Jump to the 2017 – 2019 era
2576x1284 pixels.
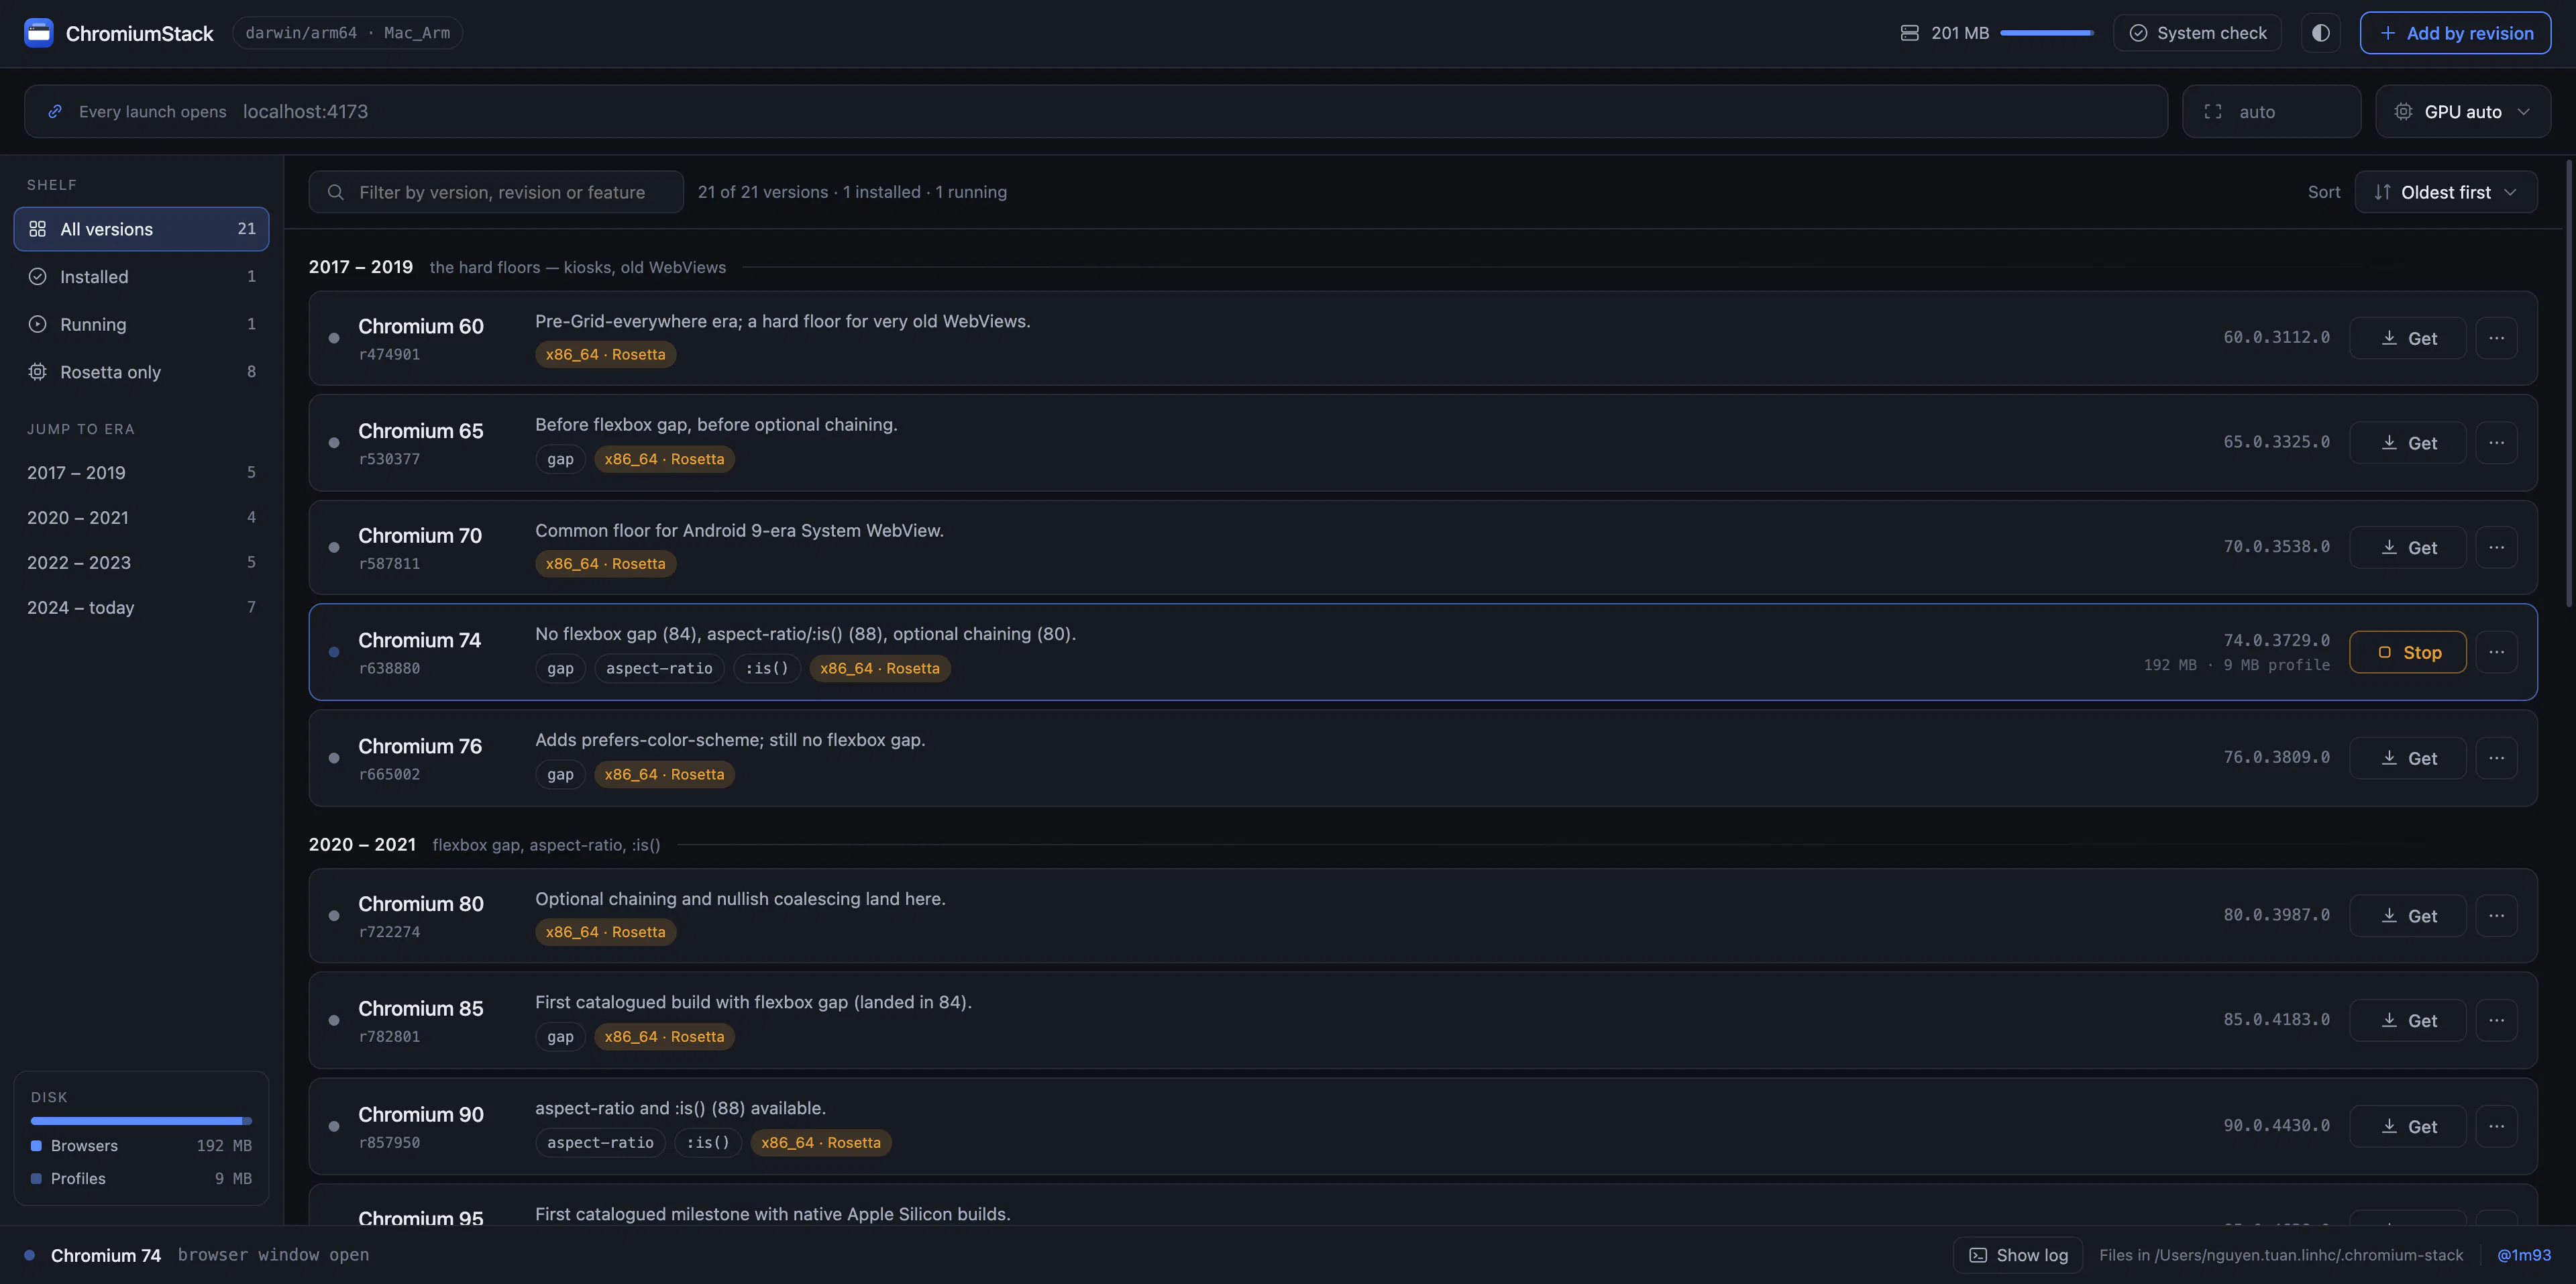pos(141,472)
